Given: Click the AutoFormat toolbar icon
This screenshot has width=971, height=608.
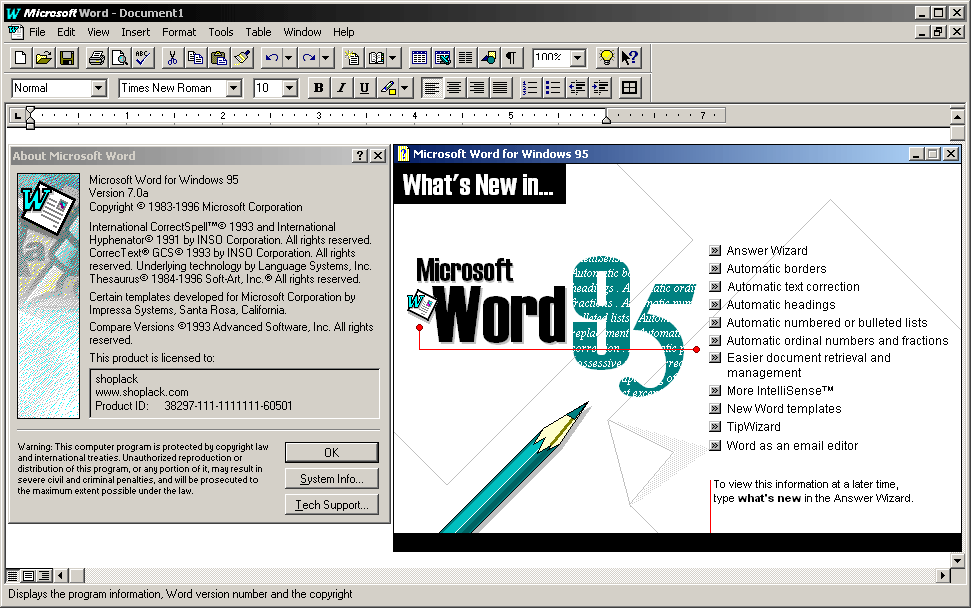Looking at the screenshot, I should point(352,58).
